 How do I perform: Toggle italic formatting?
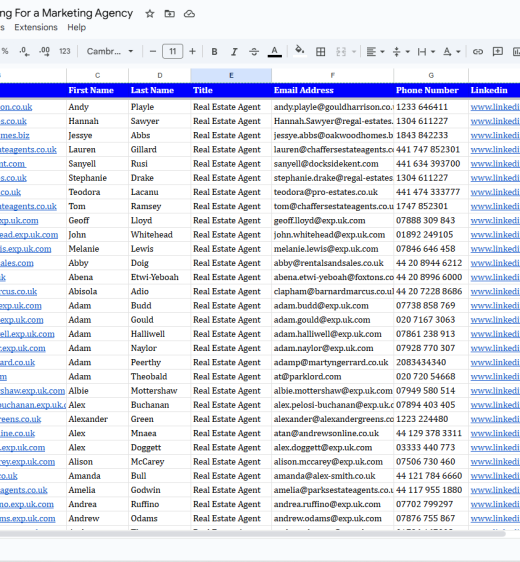pos(234,52)
